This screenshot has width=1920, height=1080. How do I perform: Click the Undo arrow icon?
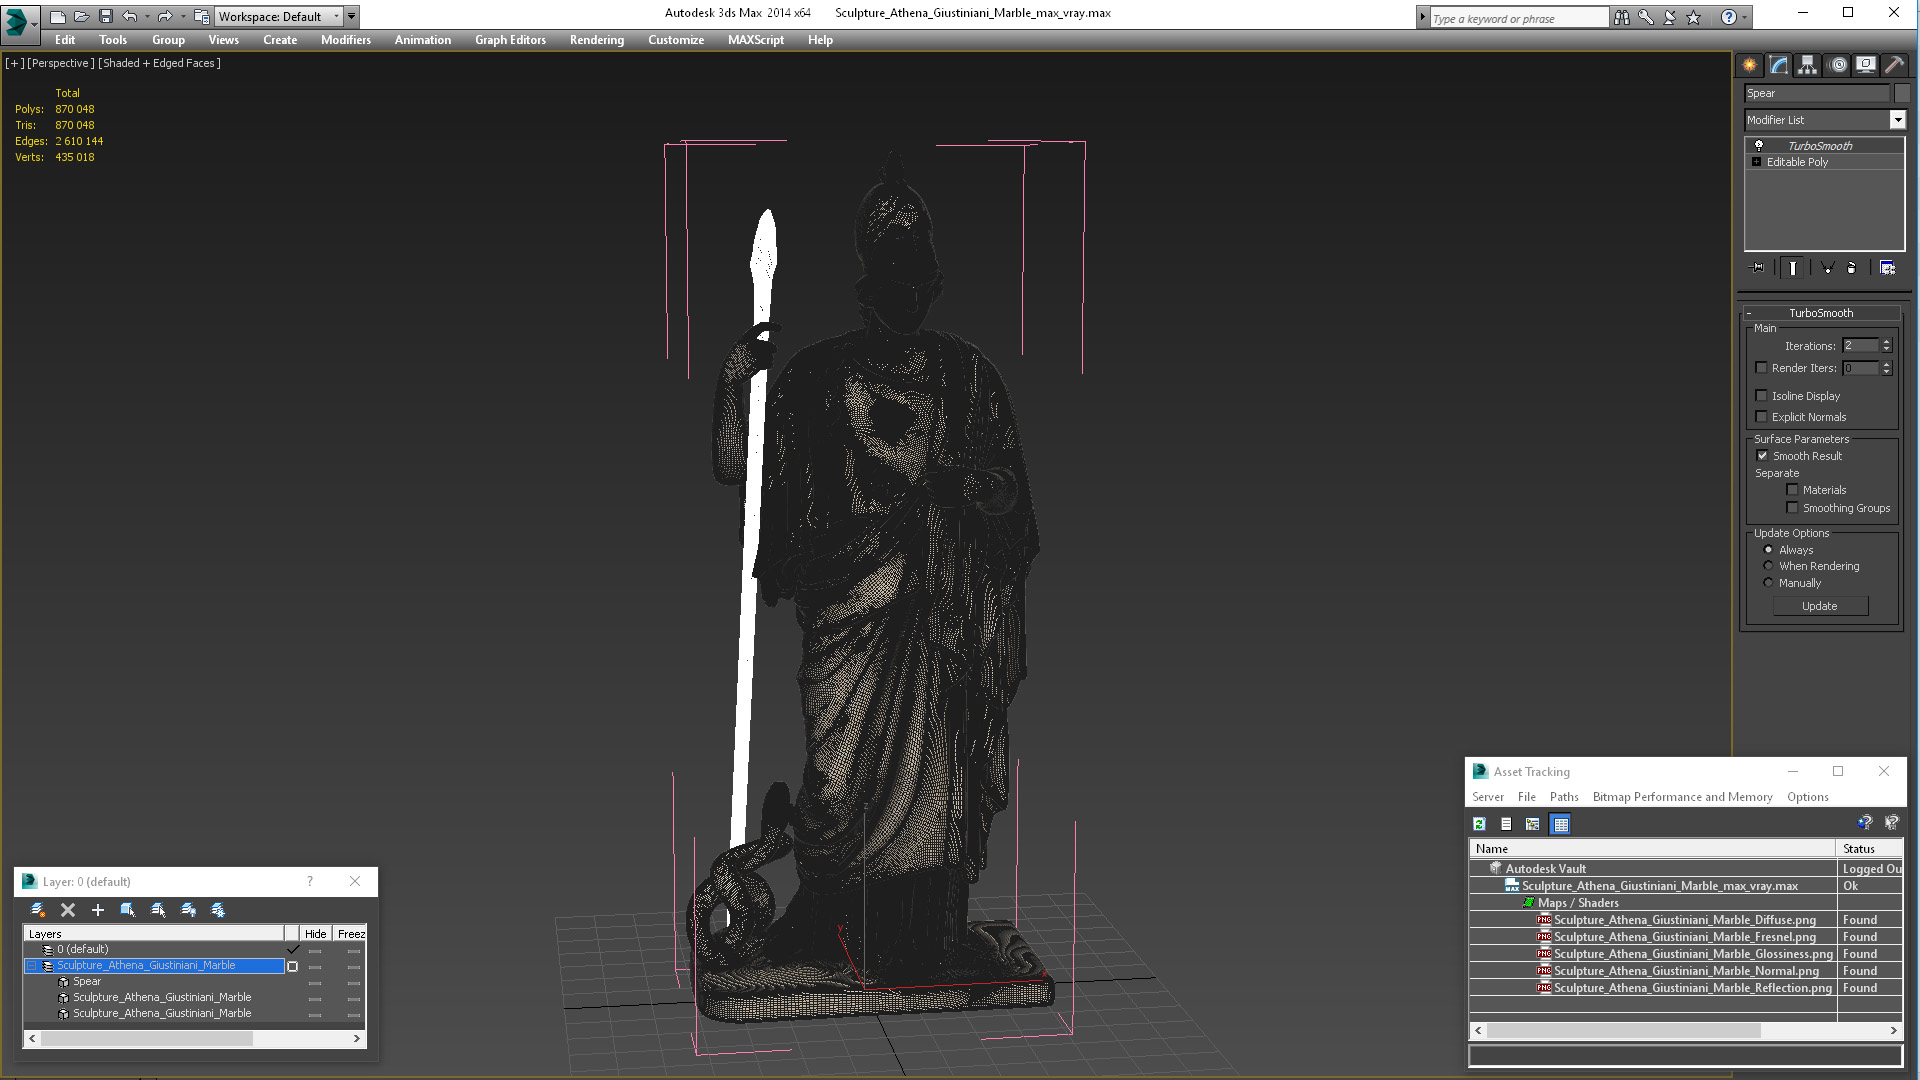coord(130,16)
